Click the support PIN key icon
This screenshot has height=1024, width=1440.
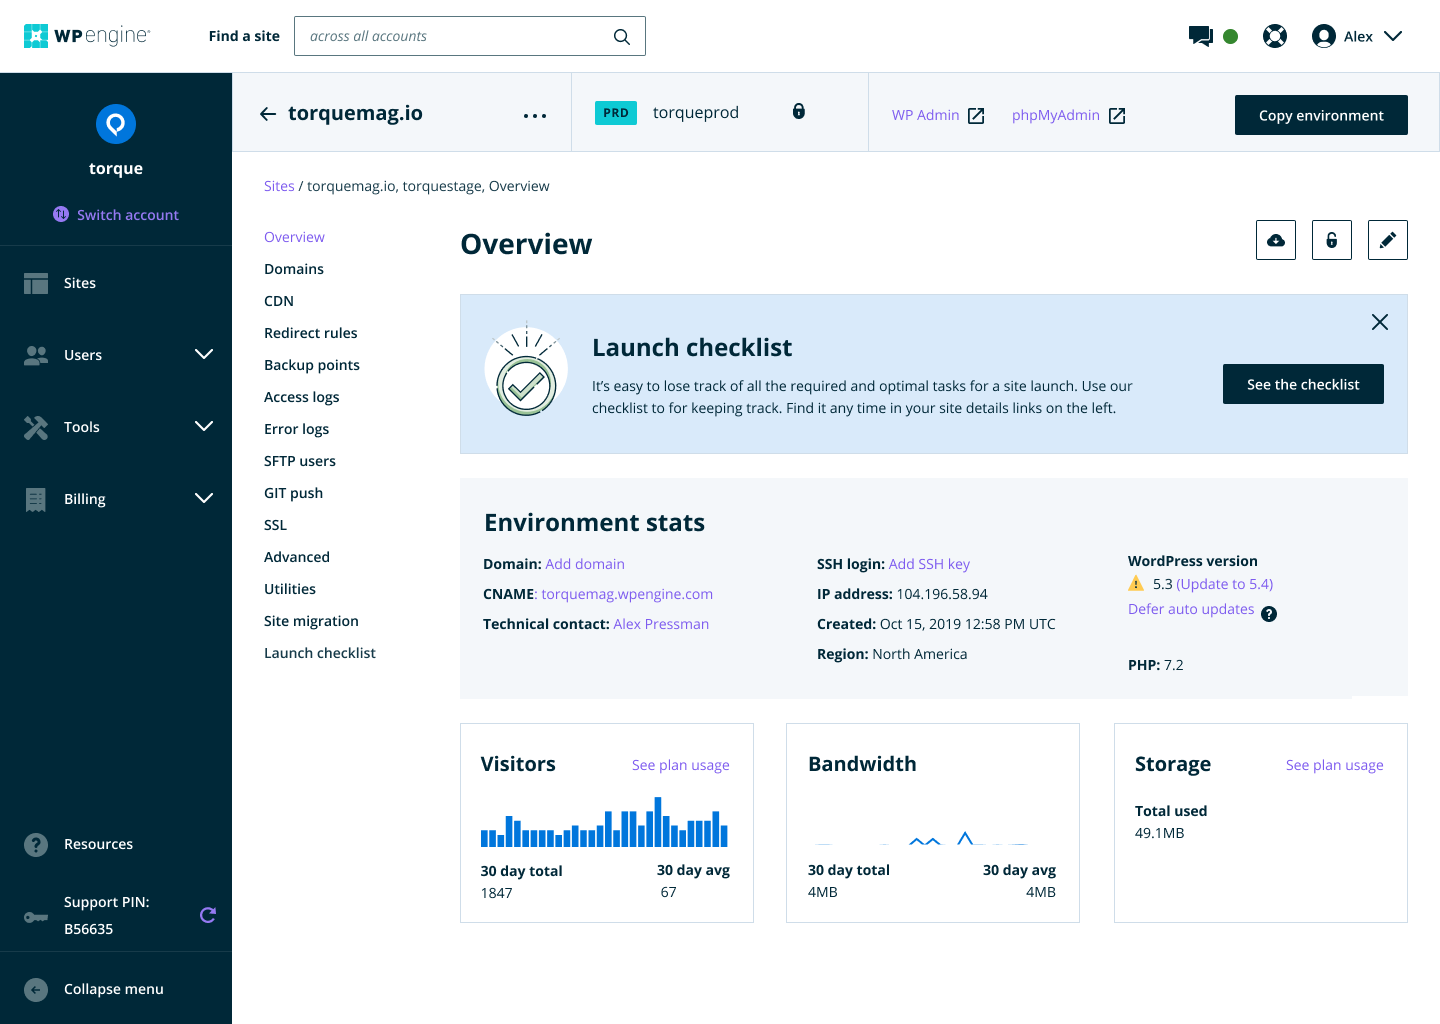pyautogui.click(x=36, y=917)
